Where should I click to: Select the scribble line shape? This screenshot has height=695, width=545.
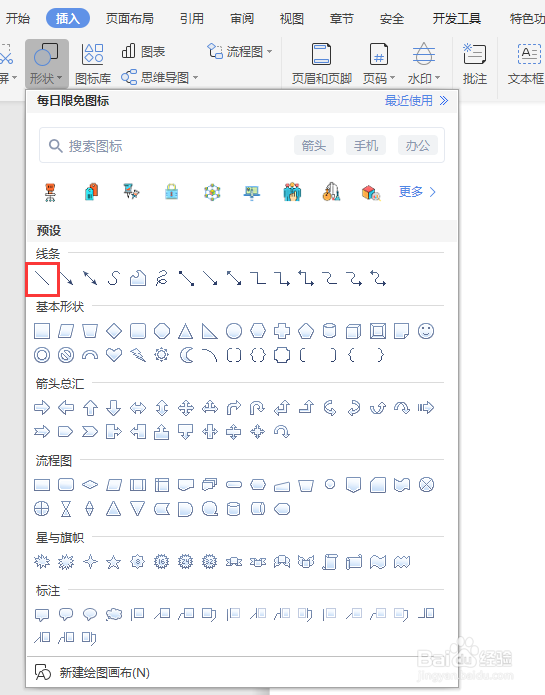tap(162, 279)
